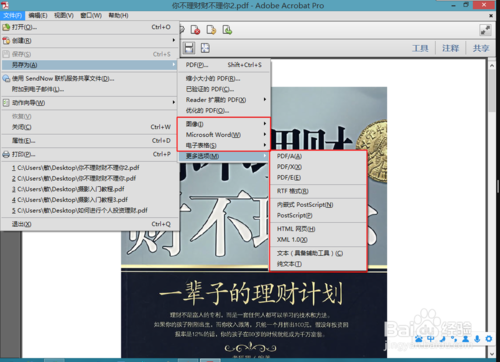Viewport: 500px width, 362px height.
Task: Select PDF/A(A) format
Action: (x=318, y=156)
